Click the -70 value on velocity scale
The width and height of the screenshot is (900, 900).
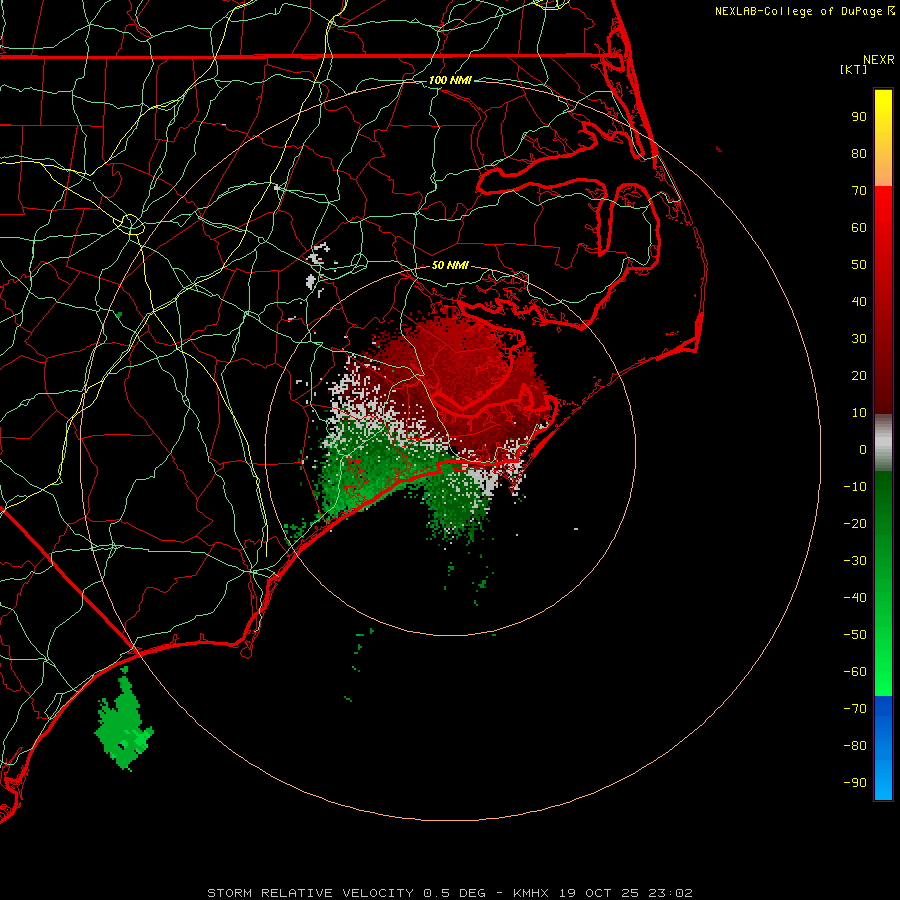(x=855, y=708)
